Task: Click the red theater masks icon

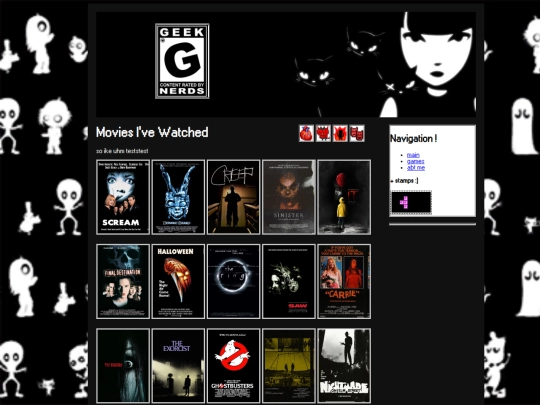Action: click(357, 133)
